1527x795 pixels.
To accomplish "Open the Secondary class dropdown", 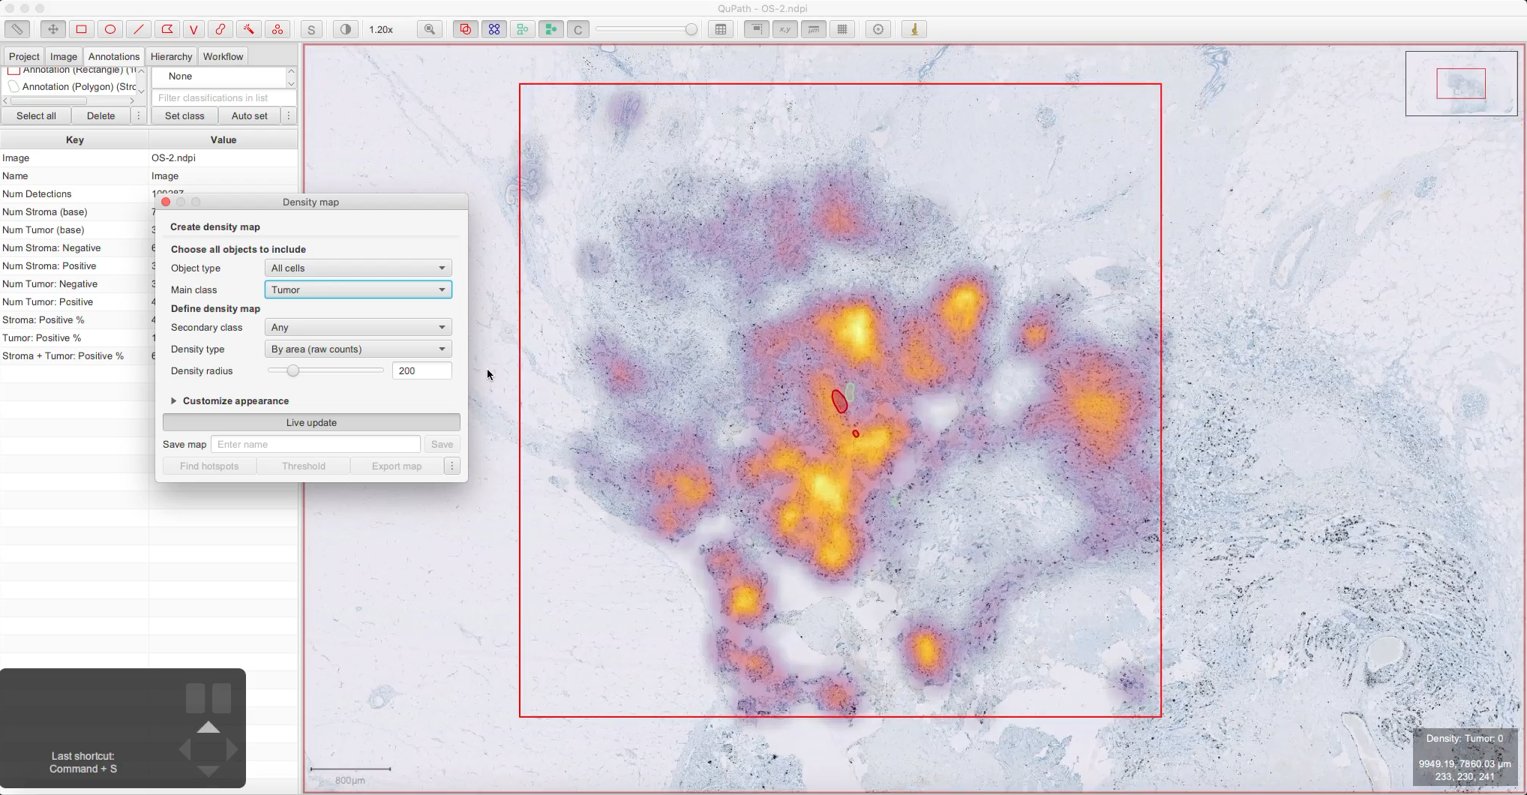I will click(x=358, y=327).
